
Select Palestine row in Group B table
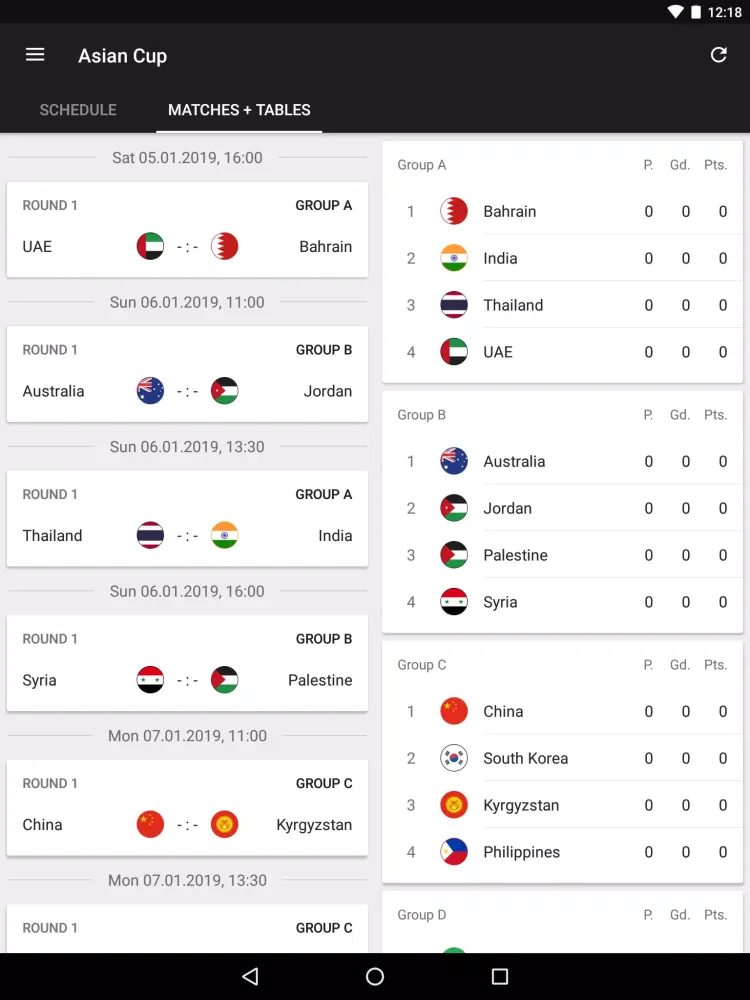click(x=562, y=555)
